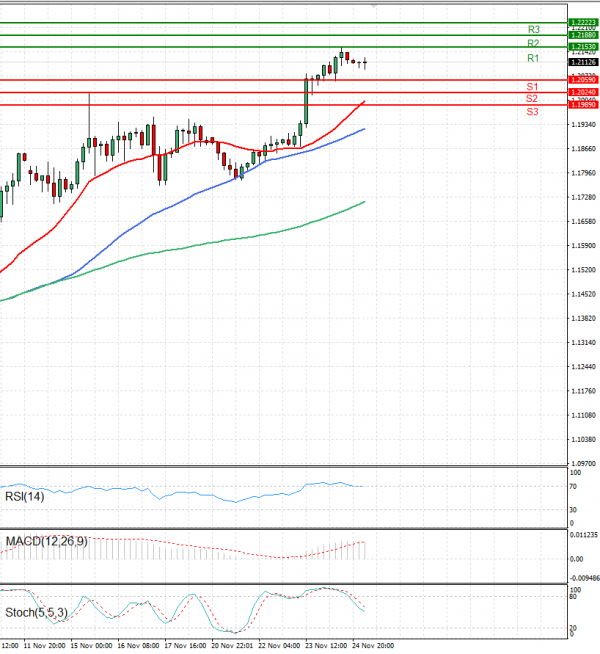Click the R1 resistance label
Screen dimensions: 600x654
coord(533,58)
